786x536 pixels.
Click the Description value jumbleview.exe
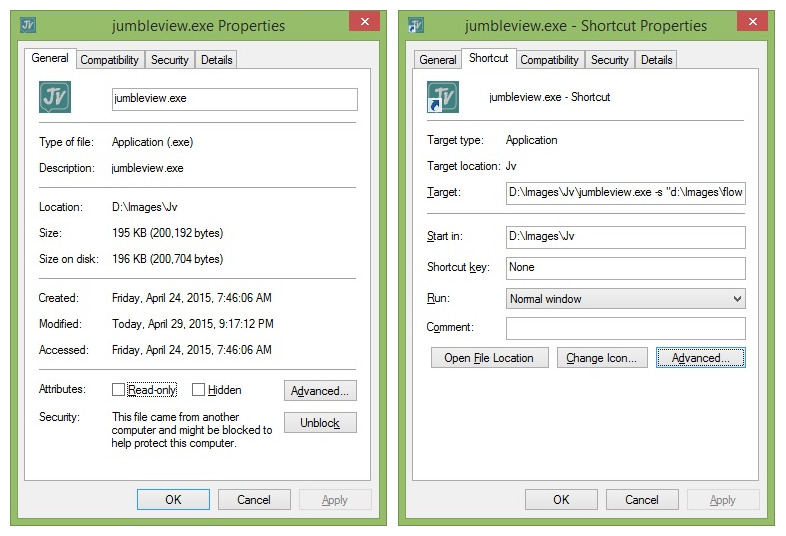click(147, 168)
